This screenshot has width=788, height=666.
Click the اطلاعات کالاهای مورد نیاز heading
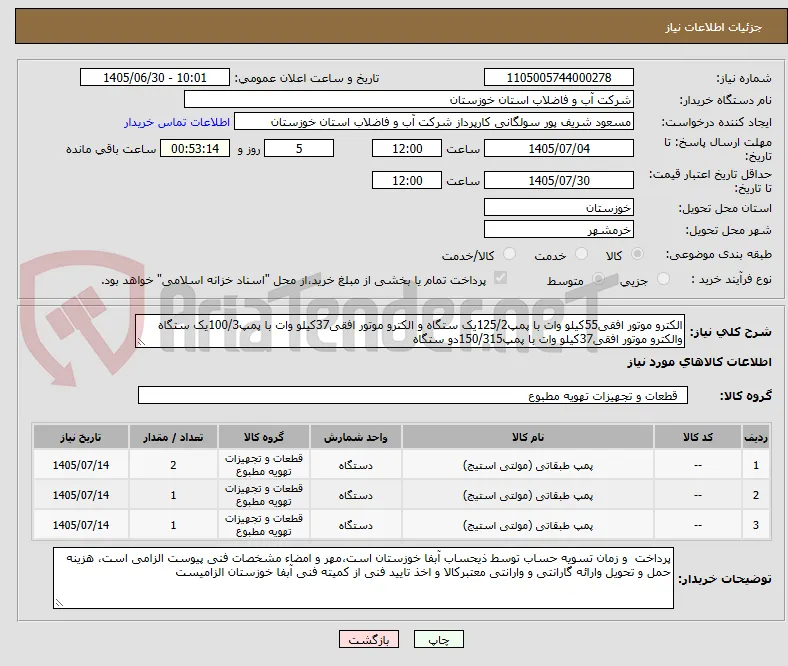pos(699,362)
